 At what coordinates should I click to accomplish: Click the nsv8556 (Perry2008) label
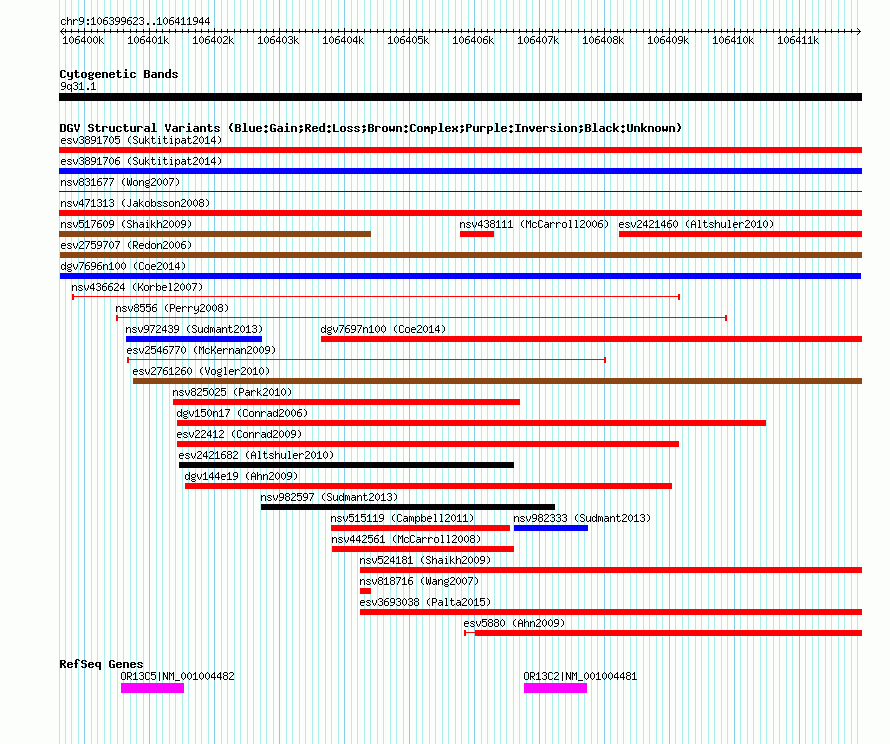[172, 308]
